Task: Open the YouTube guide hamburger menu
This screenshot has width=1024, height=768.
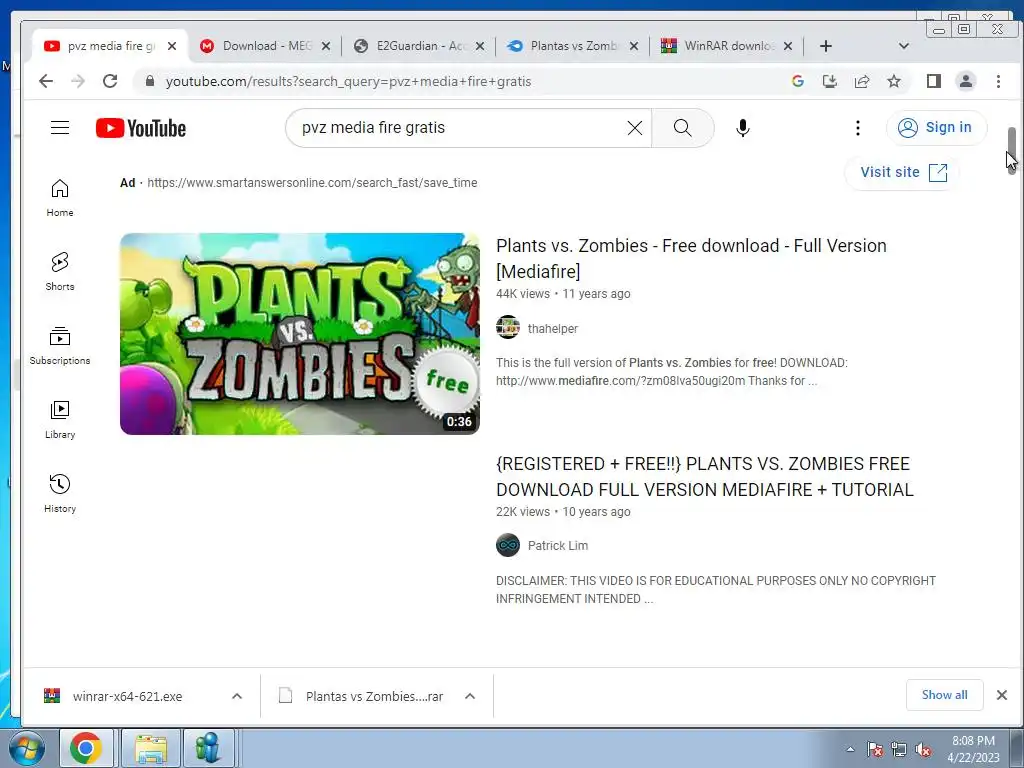Action: [60, 127]
